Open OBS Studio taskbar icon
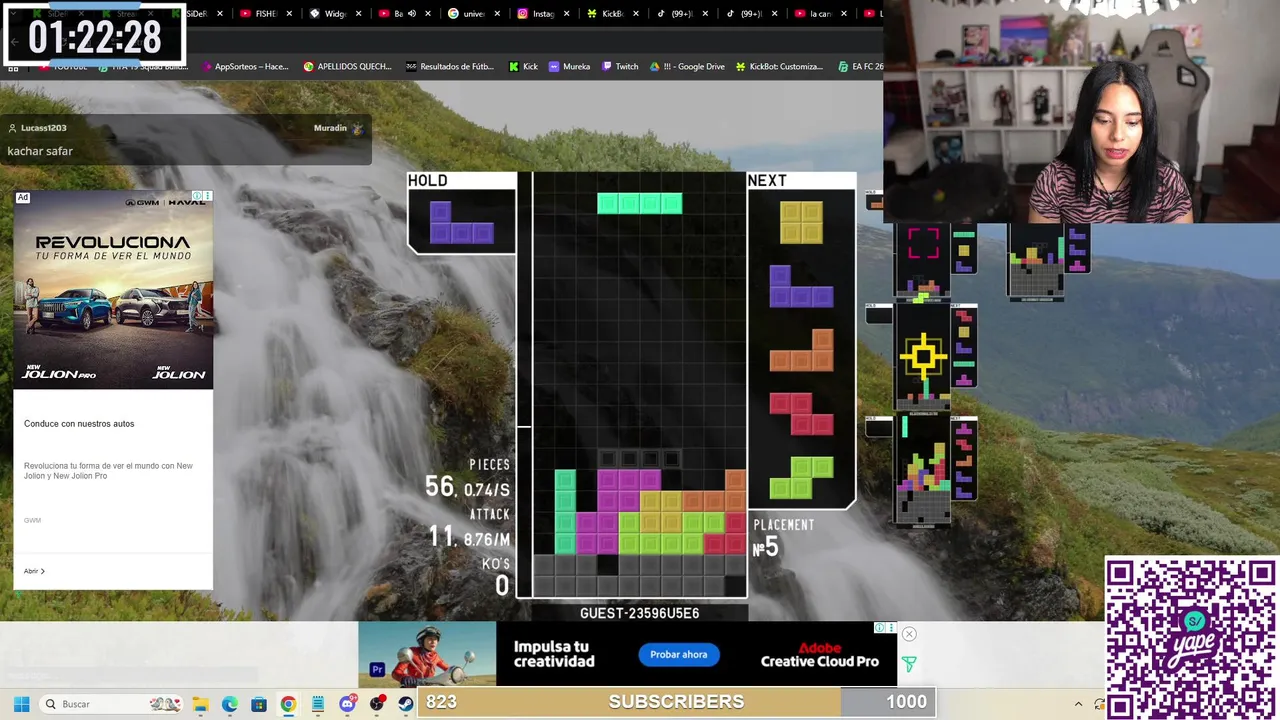The width and height of the screenshot is (1280, 720). click(x=377, y=704)
